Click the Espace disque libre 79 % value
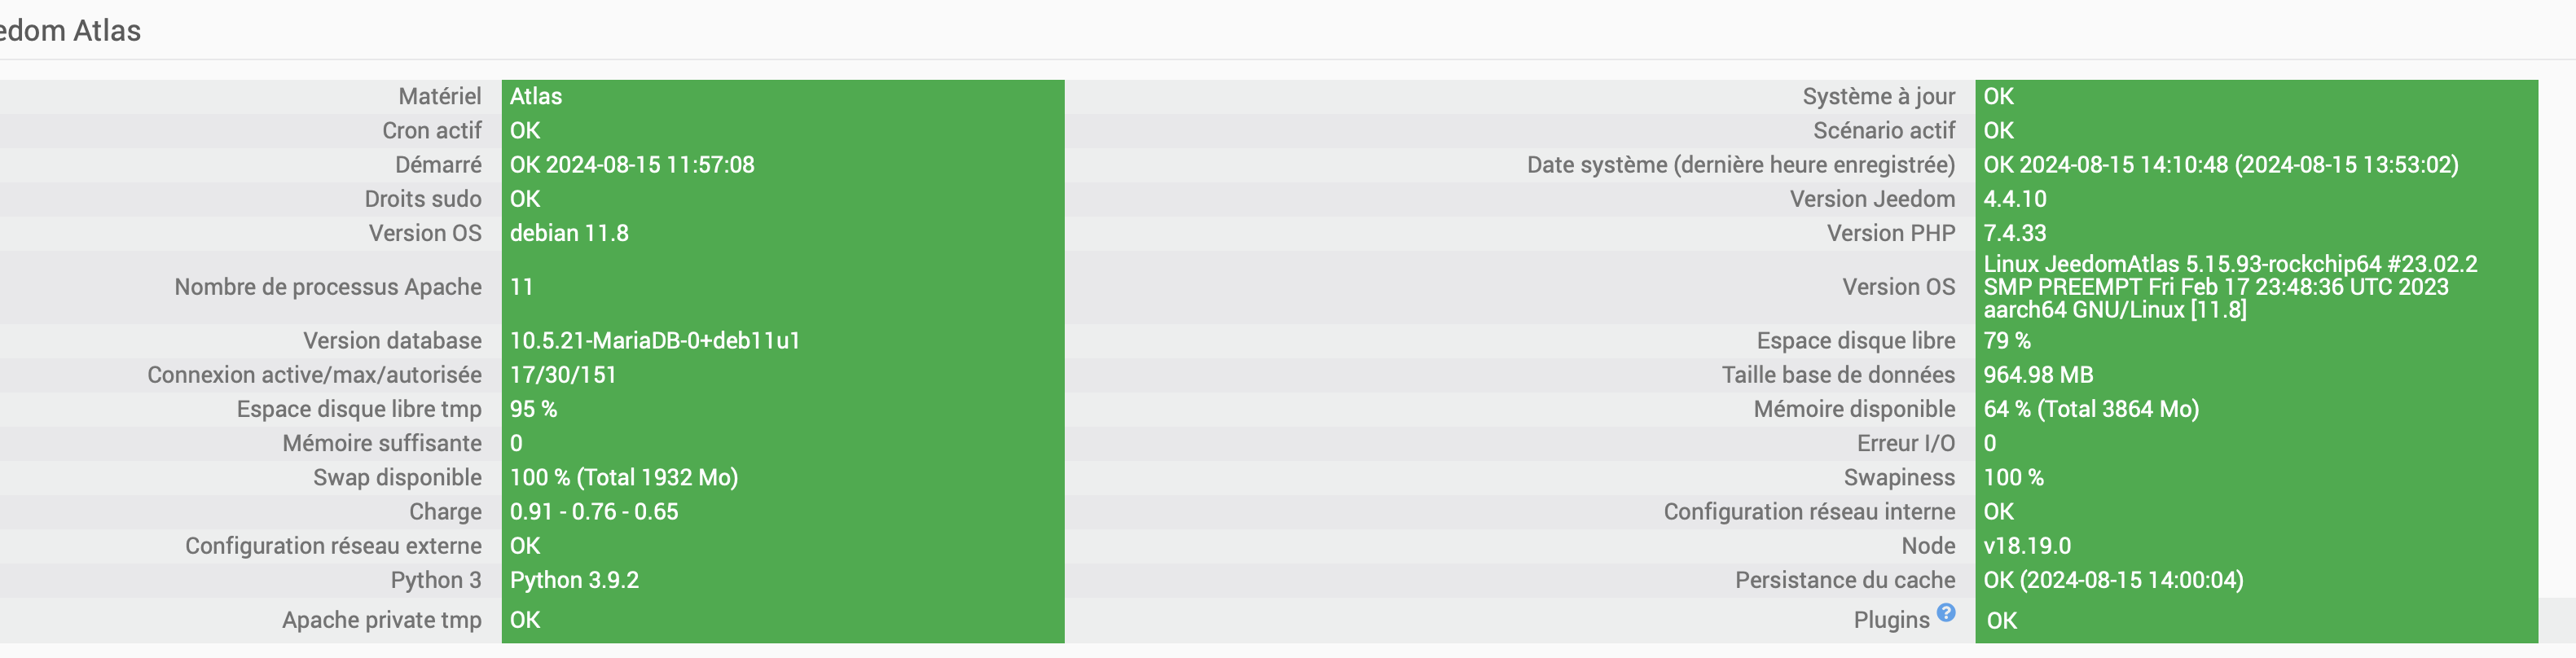Screen dimensions: 2576x658 coord(2006,341)
